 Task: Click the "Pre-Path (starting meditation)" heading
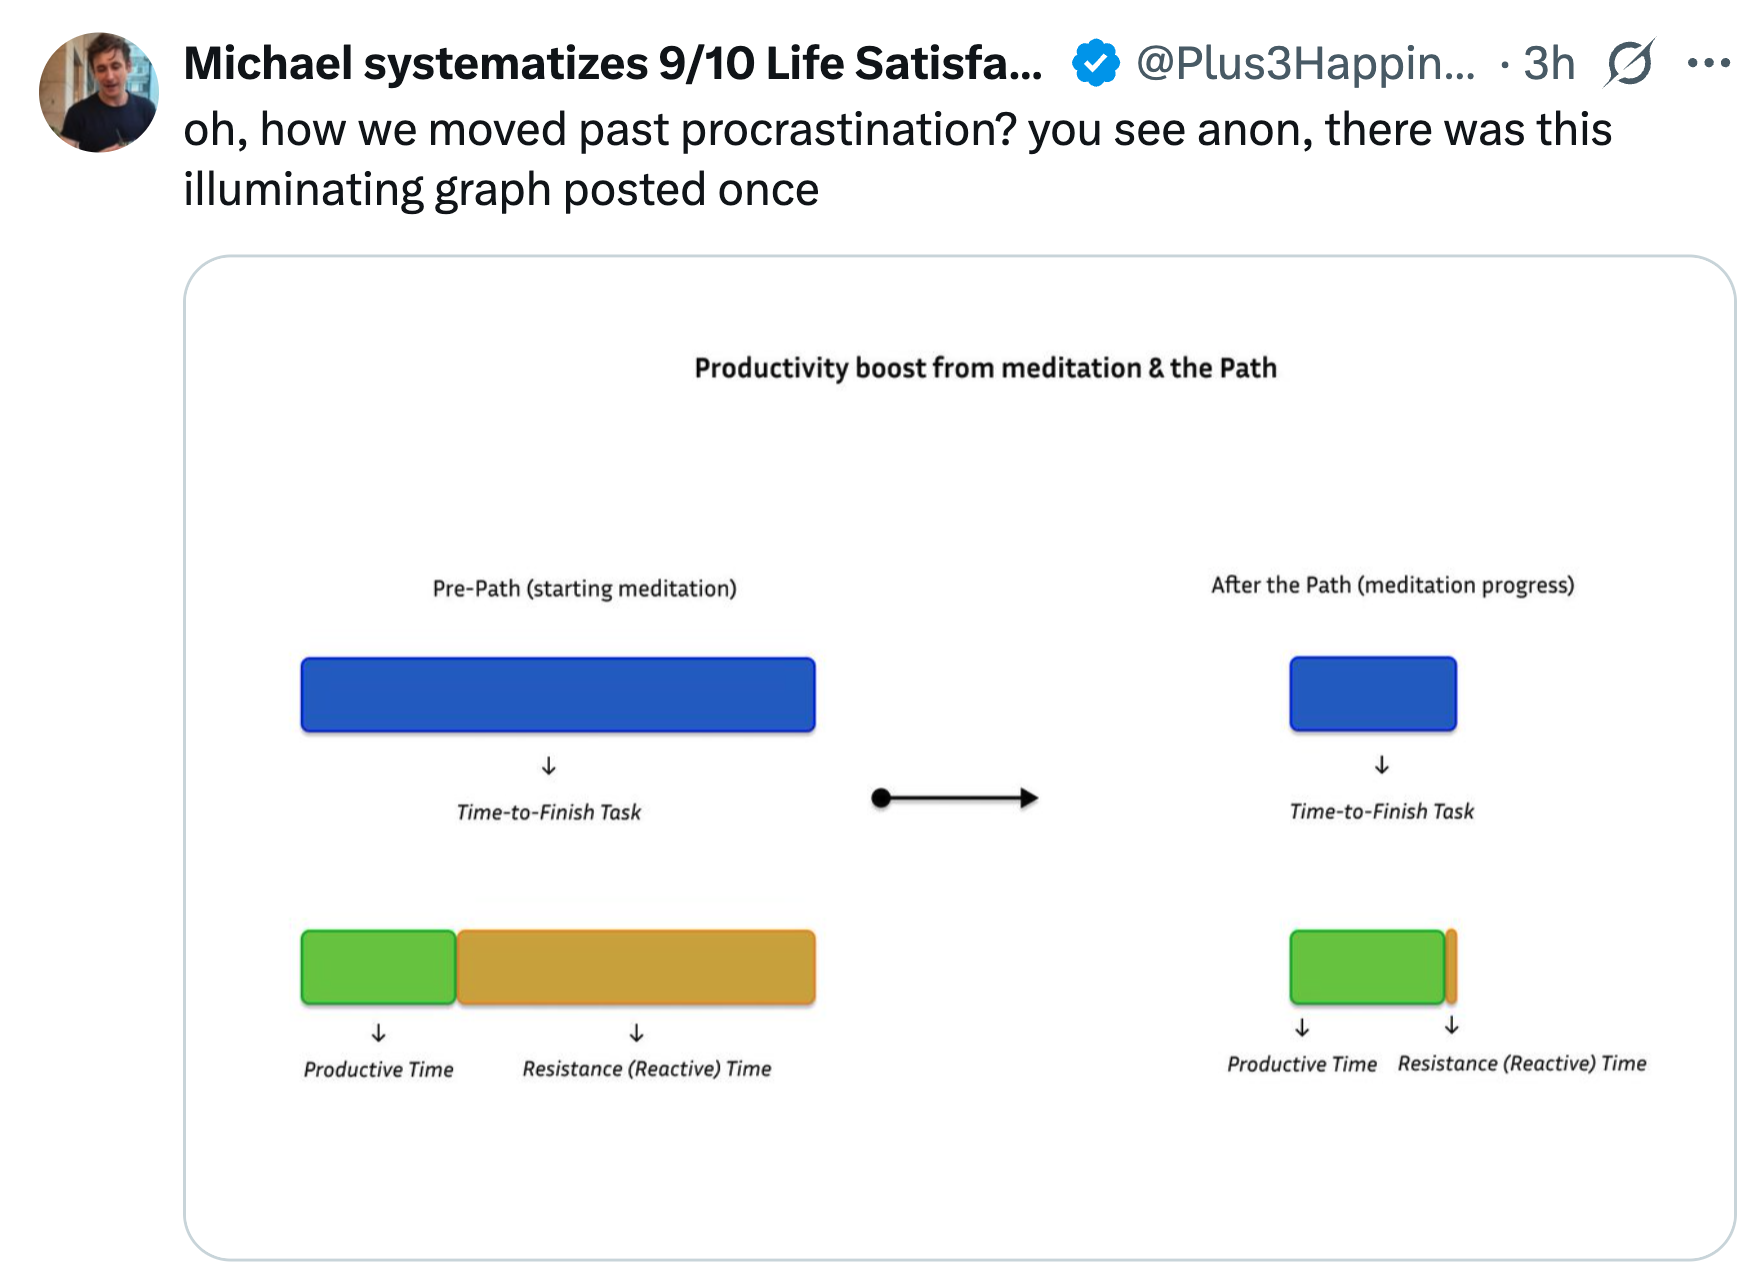[x=584, y=588]
